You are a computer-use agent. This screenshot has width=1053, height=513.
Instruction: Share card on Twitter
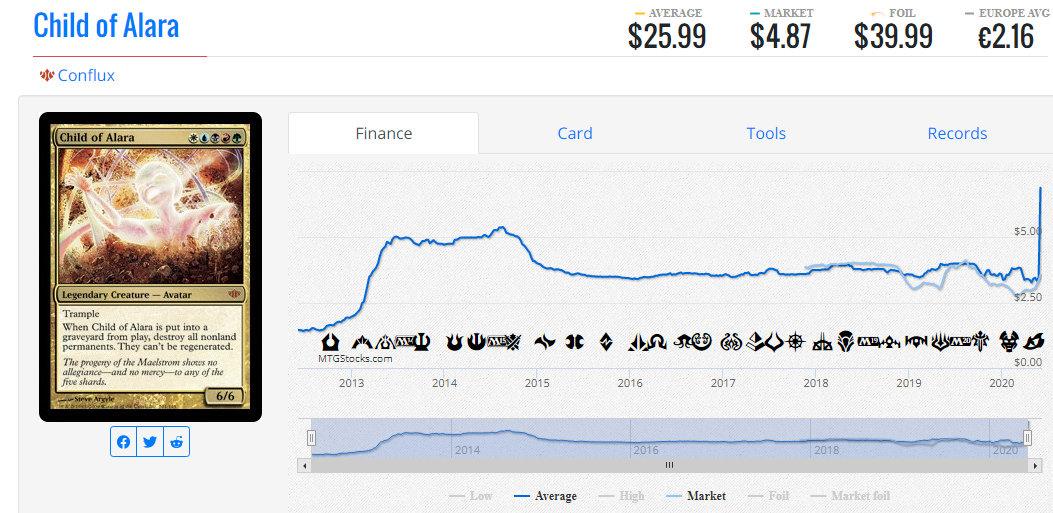(x=150, y=442)
